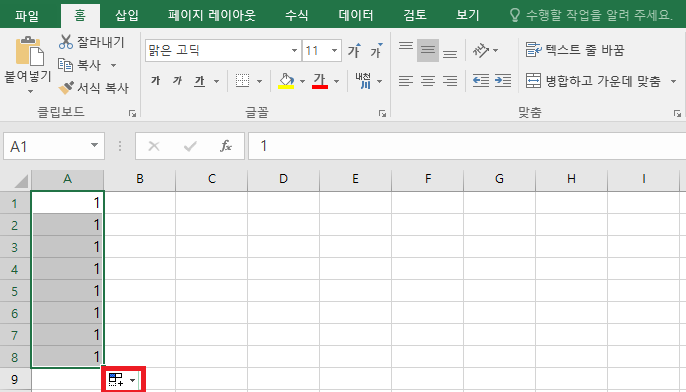Toggle italic 가 formatting
The height and width of the screenshot is (392, 686).
click(177, 81)
